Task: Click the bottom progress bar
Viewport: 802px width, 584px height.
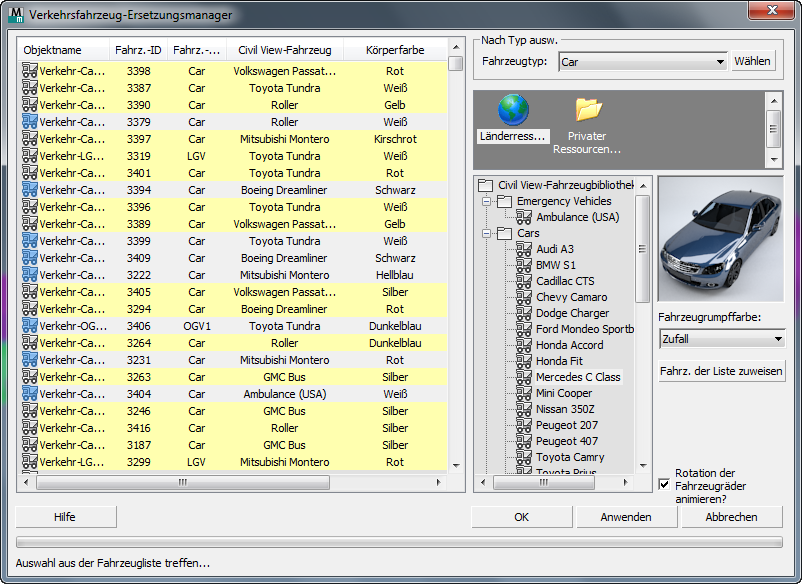Action: [x=399, y=542]
